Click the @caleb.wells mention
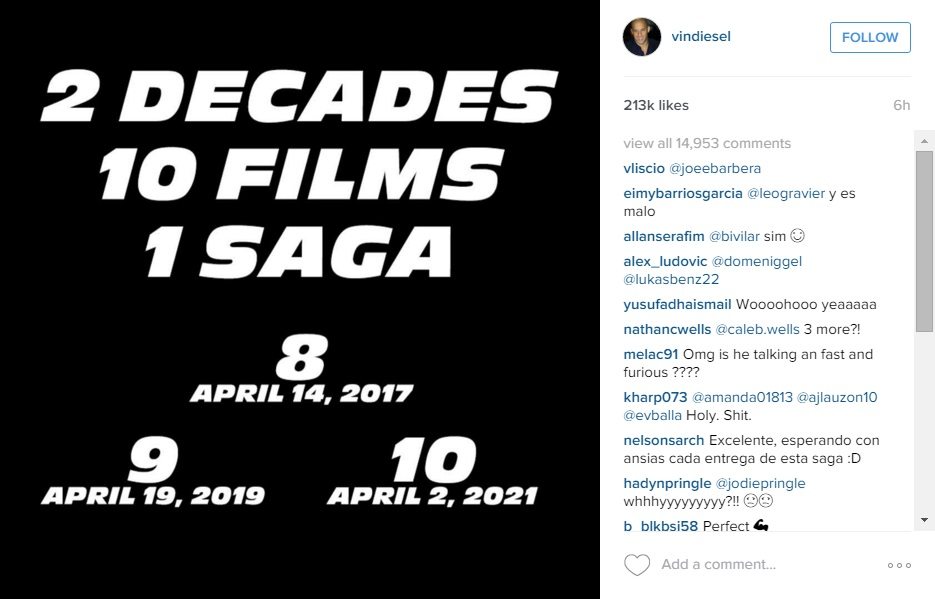The height and width of the screenshot is (599, 935). (x=757, y=329)
